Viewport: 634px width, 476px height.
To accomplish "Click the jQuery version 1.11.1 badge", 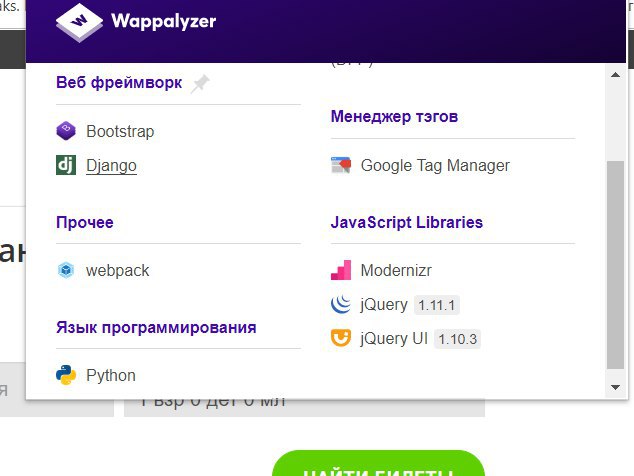I will (x=437, y=305).
